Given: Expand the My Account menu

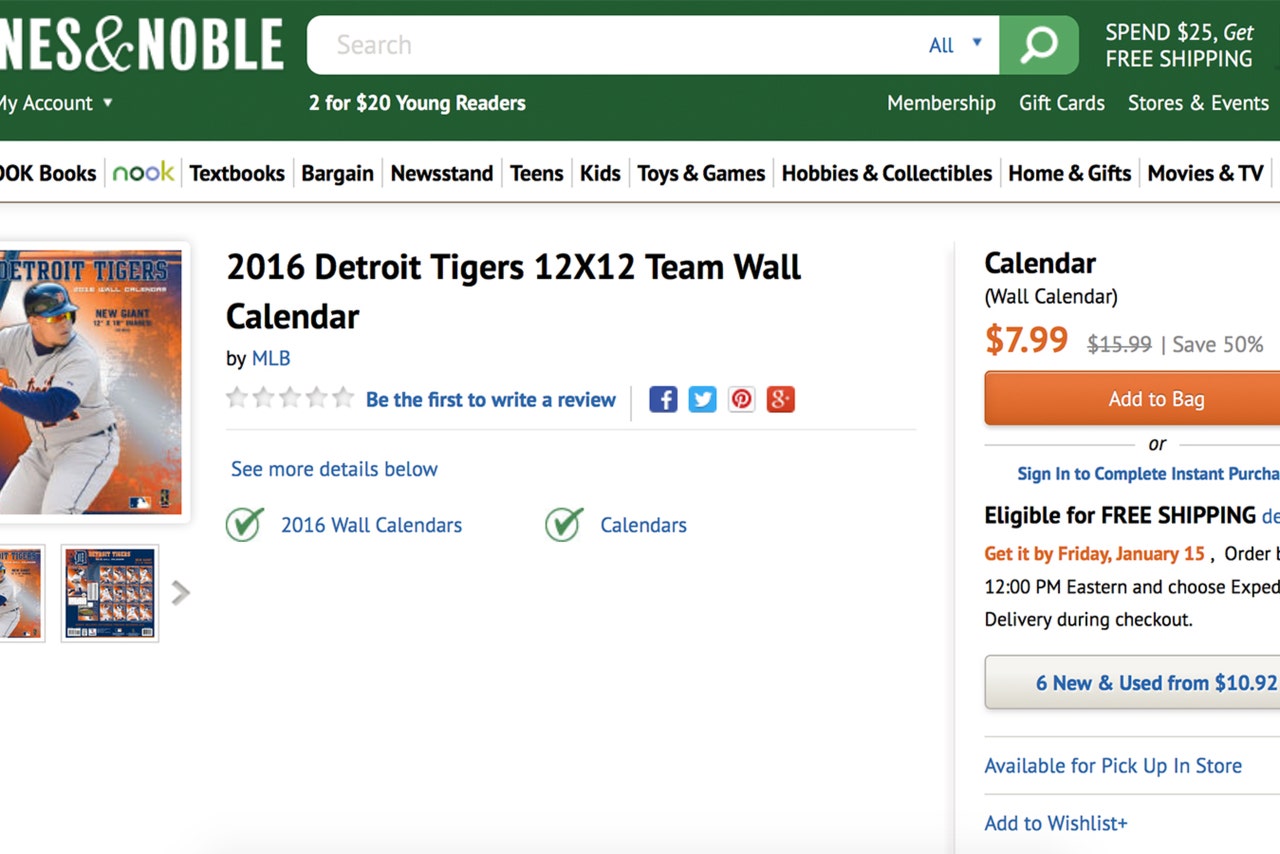Looking at the screenshot, I should click(56, 103).
